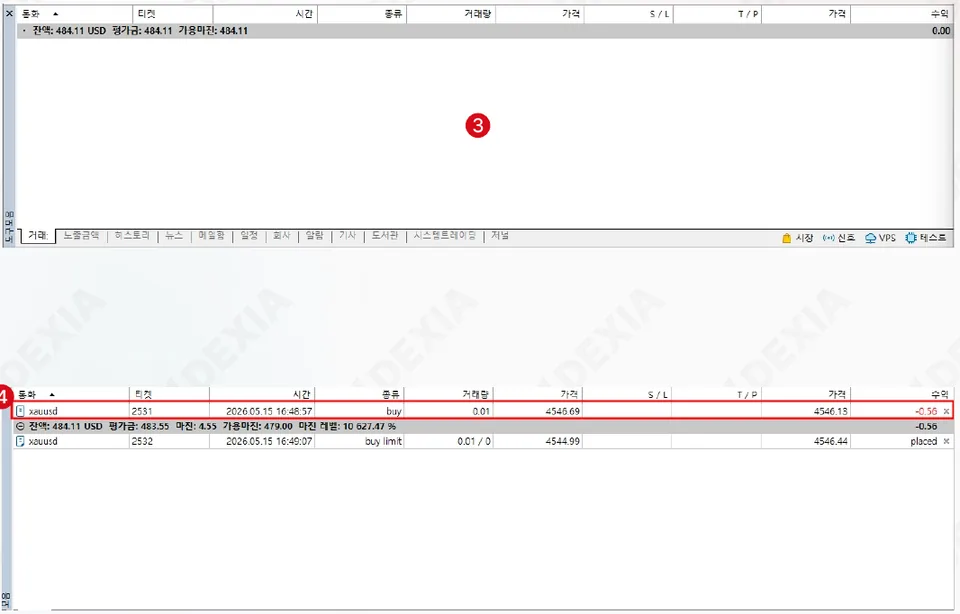Sort by 티켓 in the xauusd orders panel
This screenshot has width=960, height=614.
tap(169, 395)
